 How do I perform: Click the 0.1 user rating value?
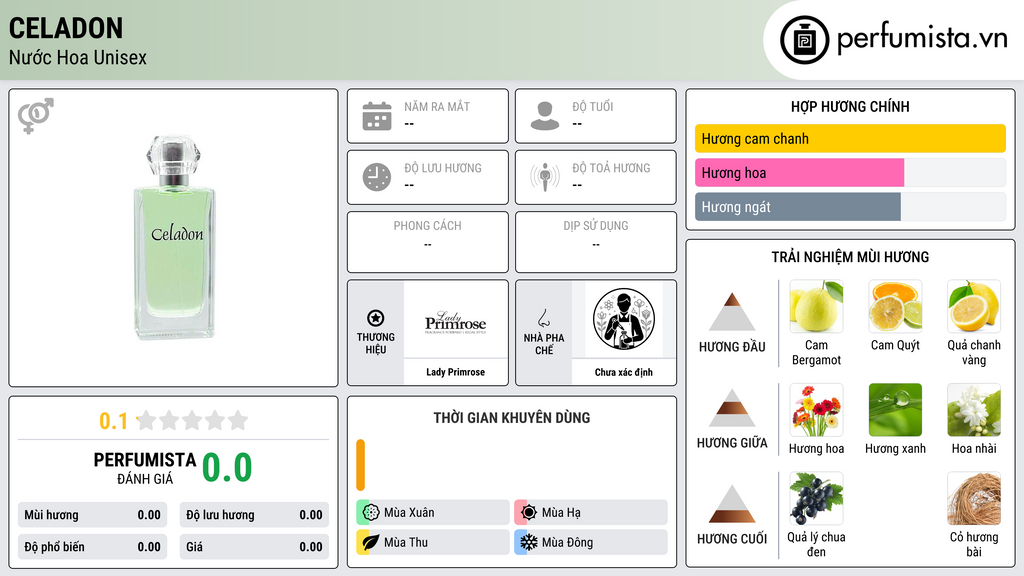113,421
